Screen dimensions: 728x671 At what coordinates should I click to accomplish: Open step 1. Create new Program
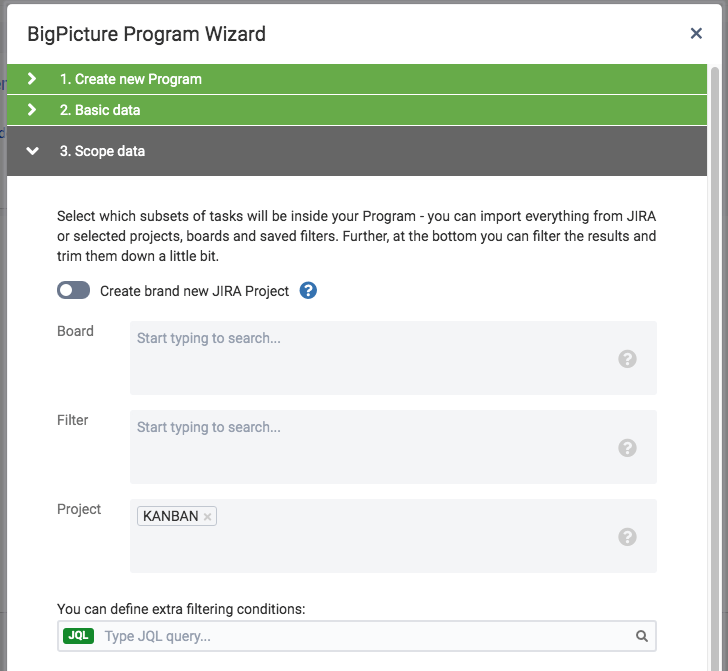coord(130,79)
